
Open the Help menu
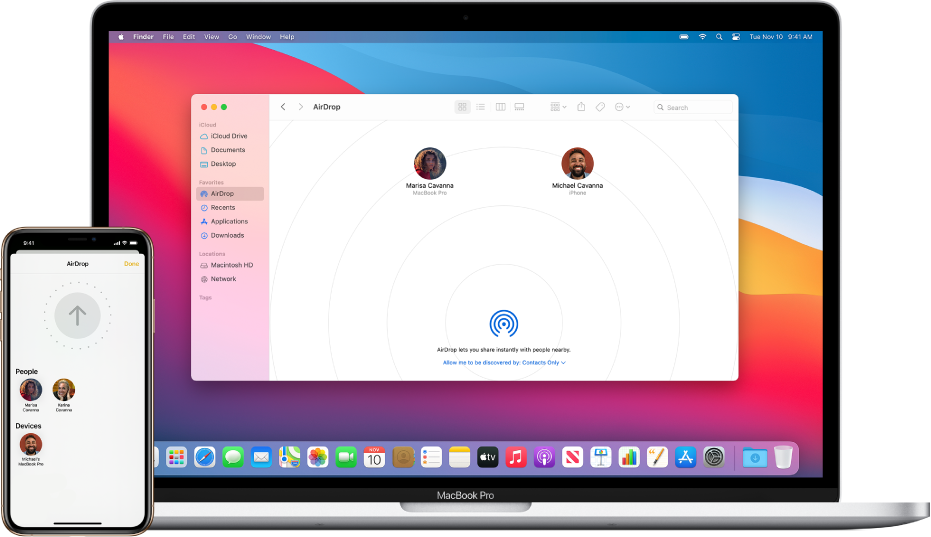[x=287, y=37]
